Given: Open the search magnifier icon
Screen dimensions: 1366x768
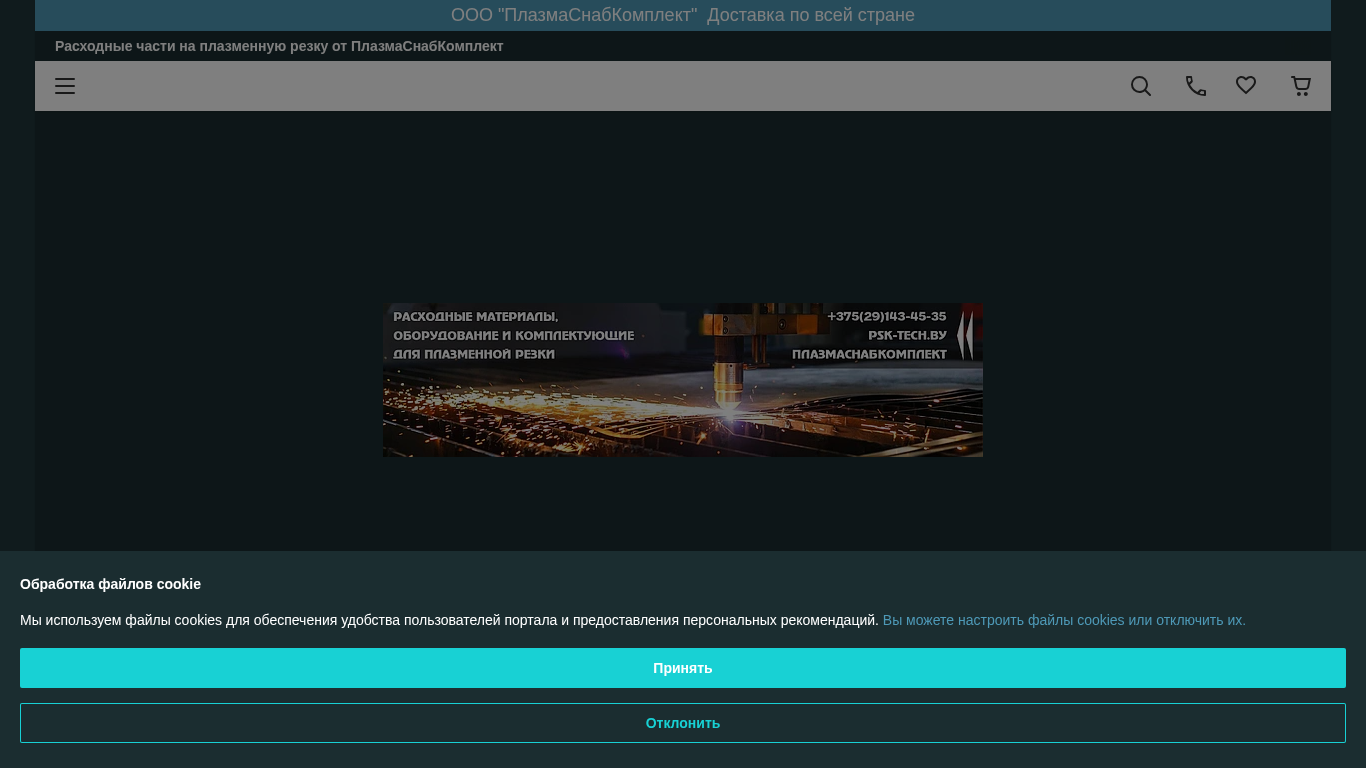Looking at the screenshot, I should tap(1141, 86).
